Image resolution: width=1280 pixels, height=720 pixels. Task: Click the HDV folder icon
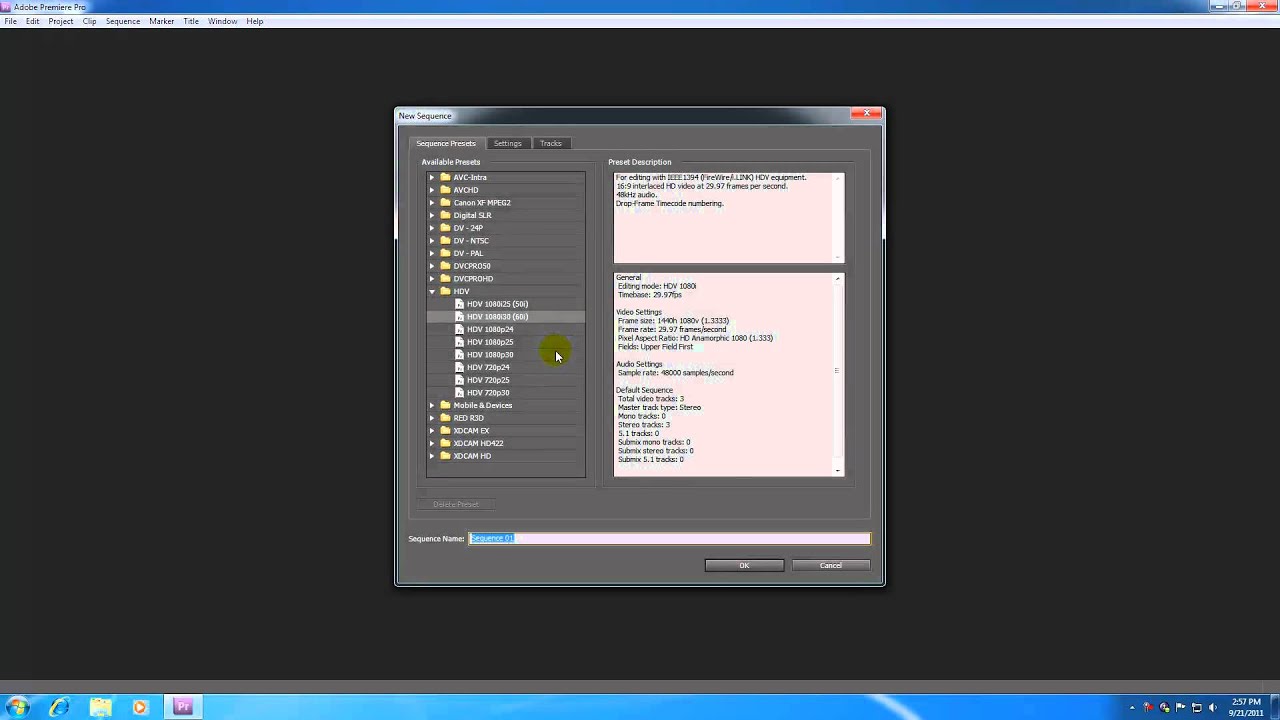(445, 291)
